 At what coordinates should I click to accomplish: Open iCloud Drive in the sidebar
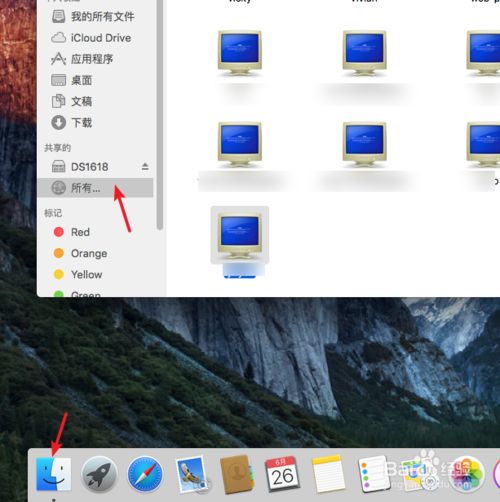(x=91, y=38)
